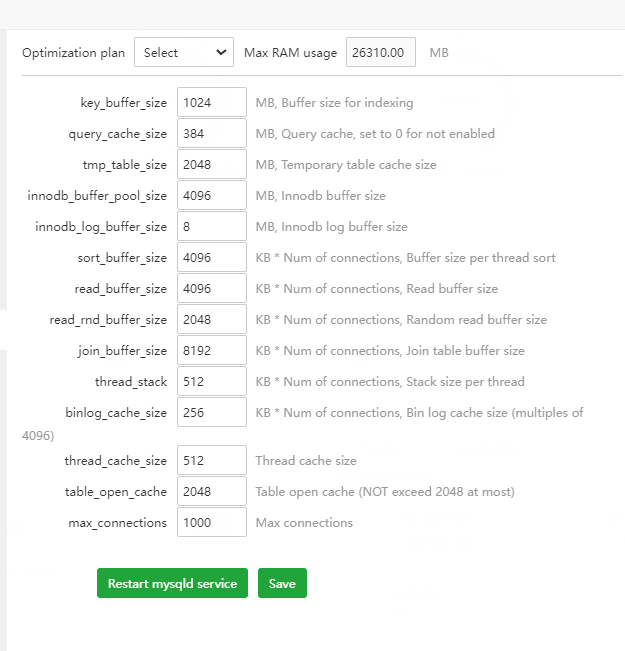The height and width of the screenshot is (651, 625).
Task: Click the key_buffer_size input field
Action: (x=212, y=102)
